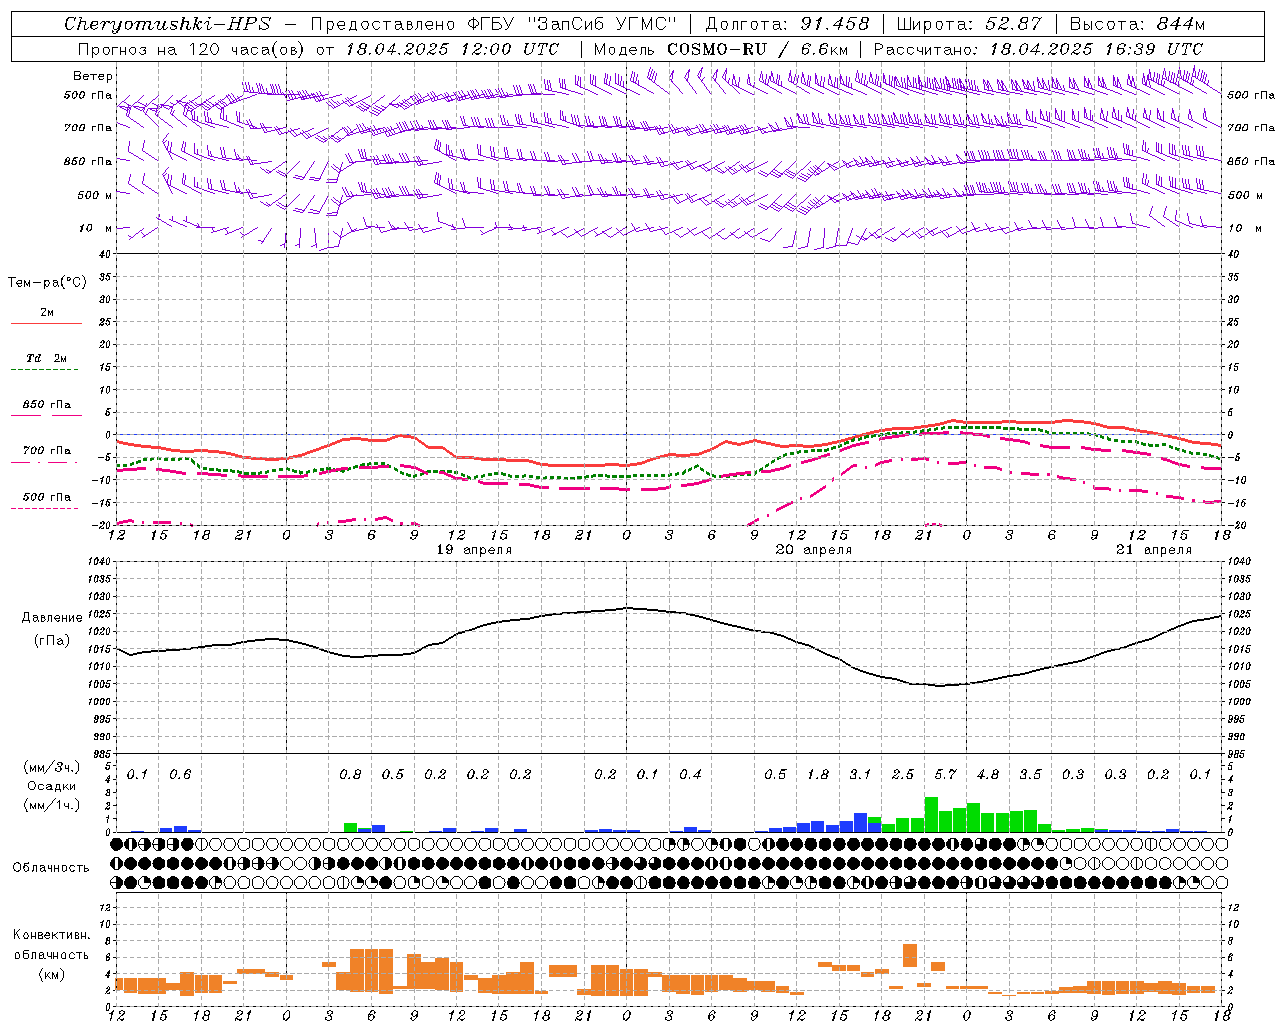1280x1024 pixels.
Task: Click the 0.8 precipitation value
Action: 350,774
